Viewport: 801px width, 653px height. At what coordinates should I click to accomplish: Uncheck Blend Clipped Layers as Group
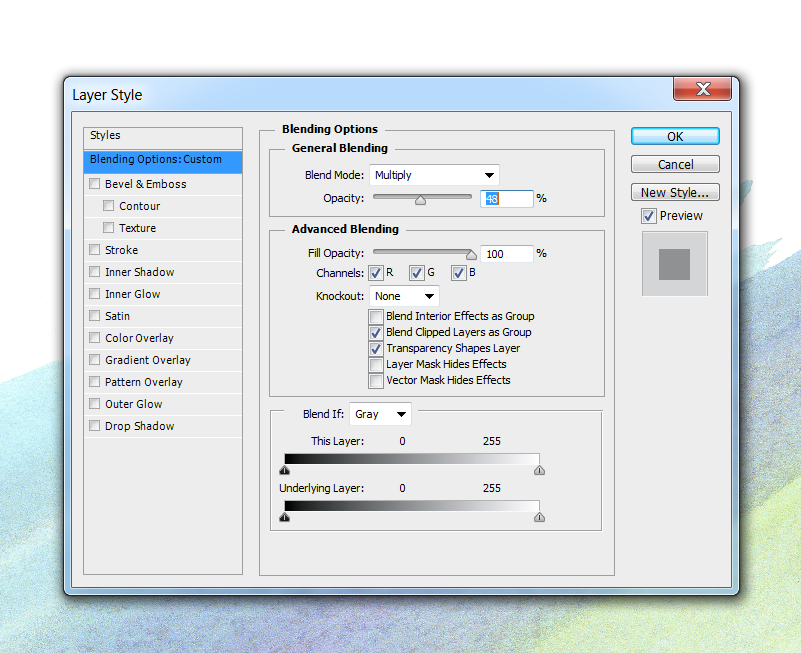click(376, 333)
